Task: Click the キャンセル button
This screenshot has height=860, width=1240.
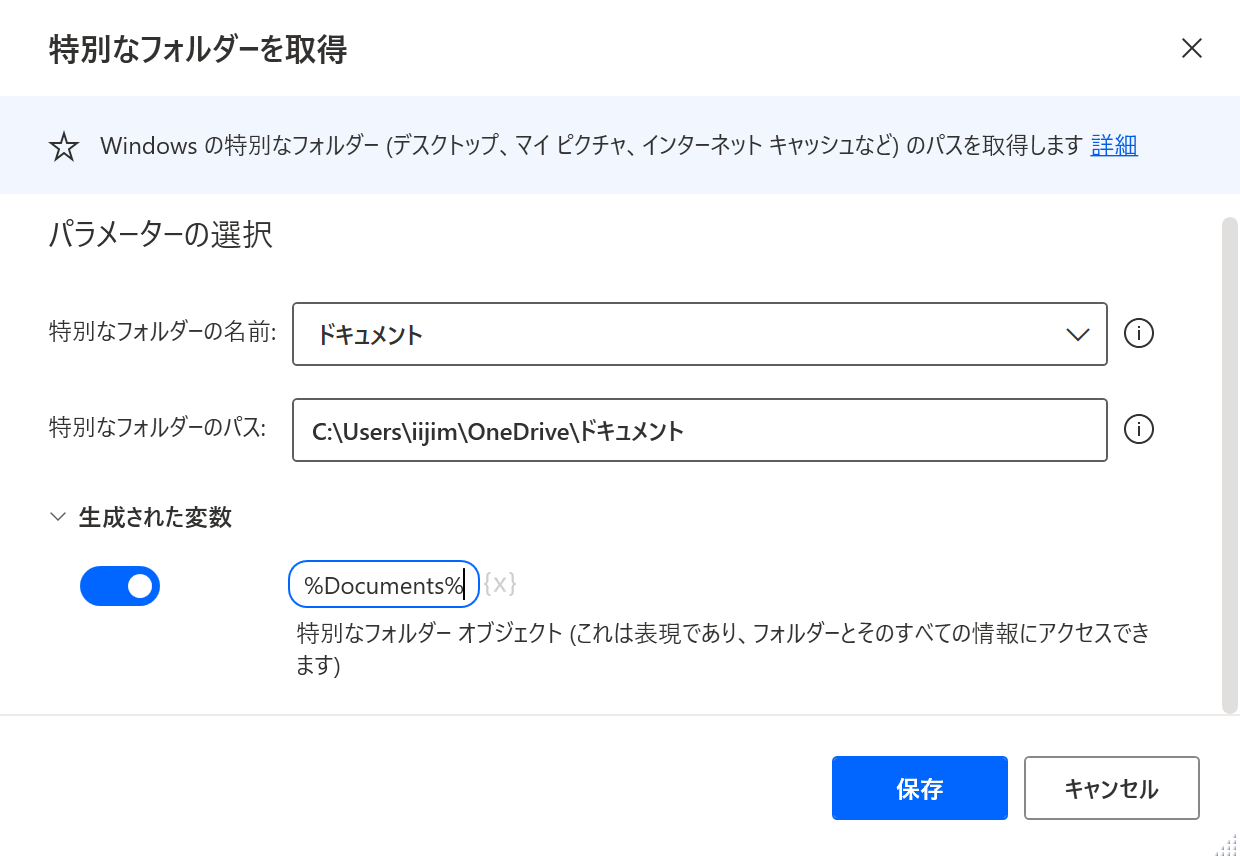Action: [x=1112, y=788]
